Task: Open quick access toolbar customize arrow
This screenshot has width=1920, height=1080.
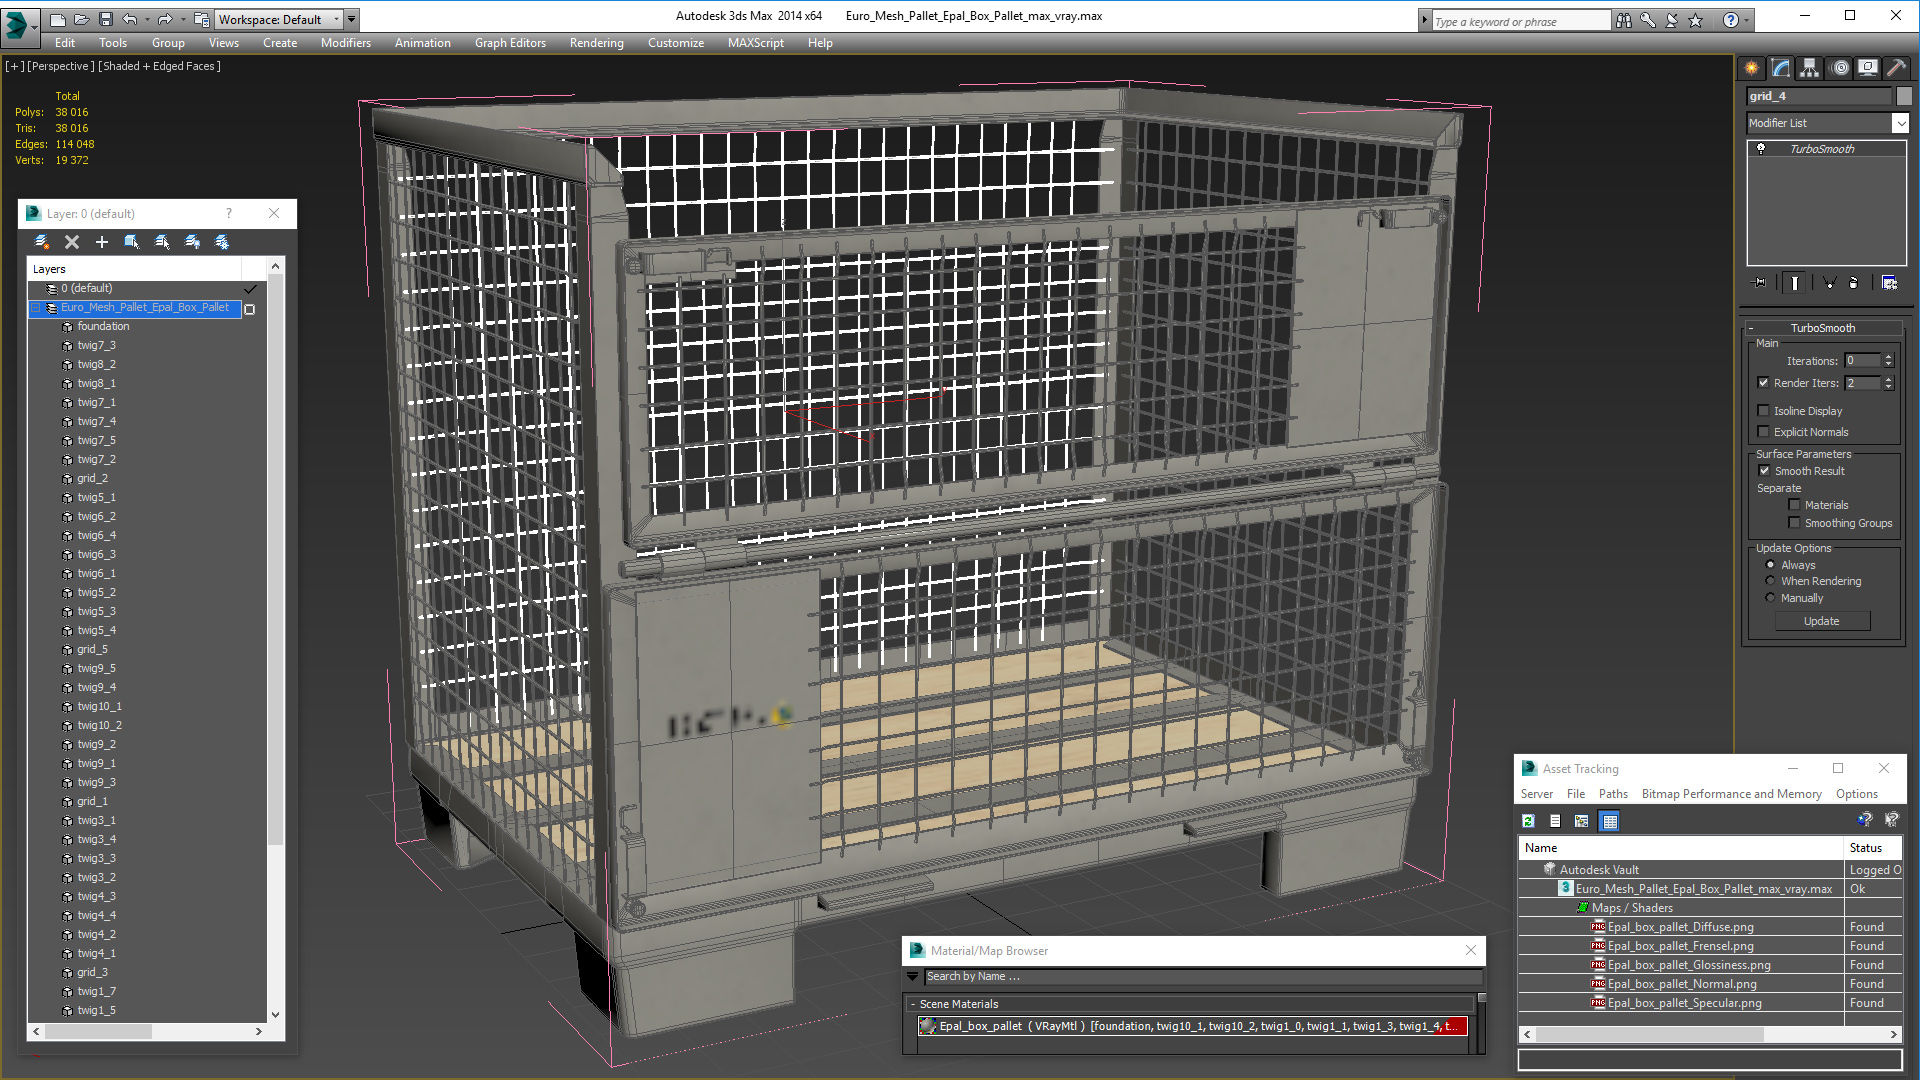Action: pyautogui.click(x=351, y=19)
